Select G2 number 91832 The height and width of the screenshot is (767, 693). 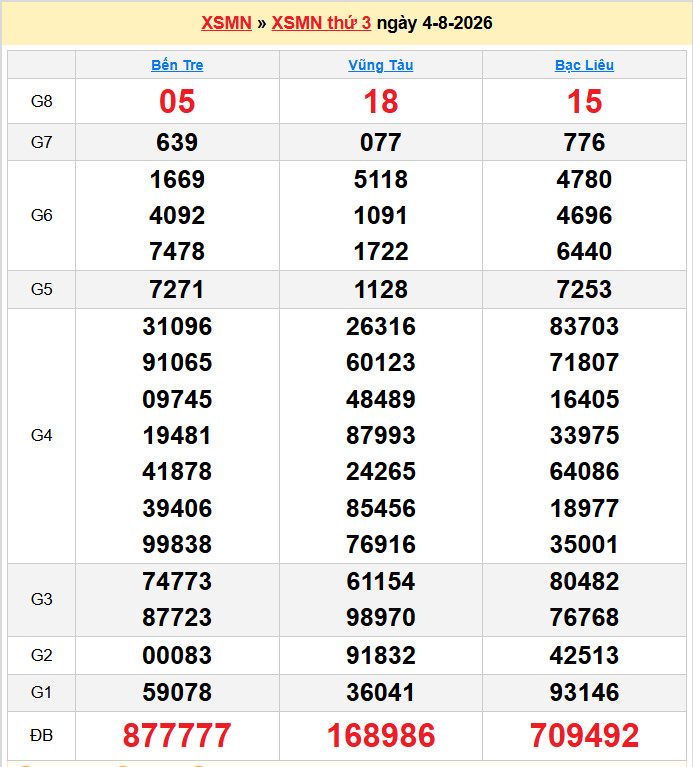pos(380,655)
